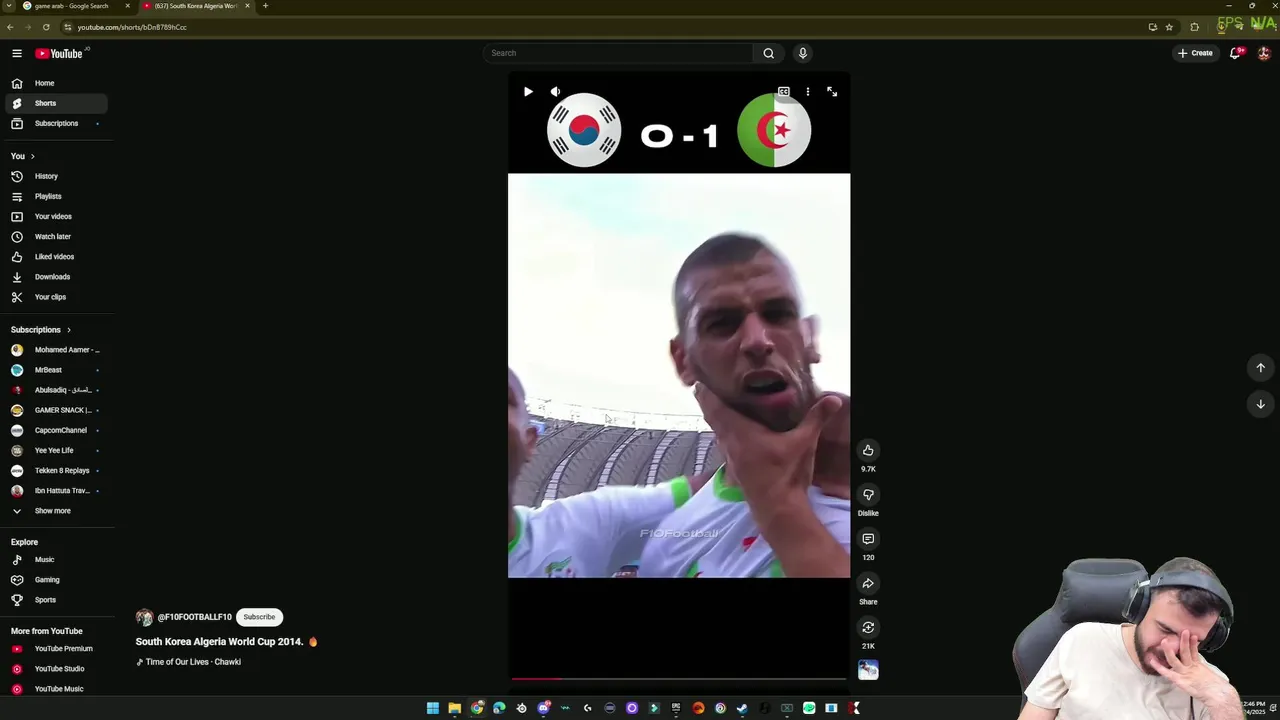Open the YouTube account avatar menu
Image resolution: width=1280 pixels, height=720 pixels.
pyautogui.click(x=1264, y=53)
